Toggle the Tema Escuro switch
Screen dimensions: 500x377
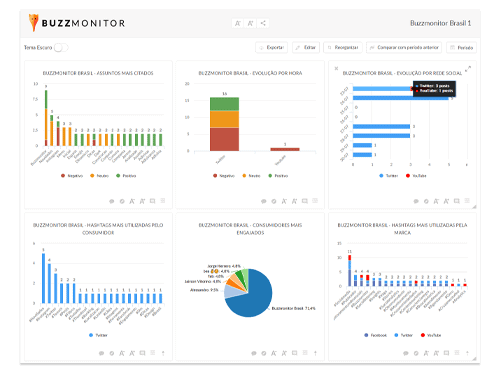(61, 48)
